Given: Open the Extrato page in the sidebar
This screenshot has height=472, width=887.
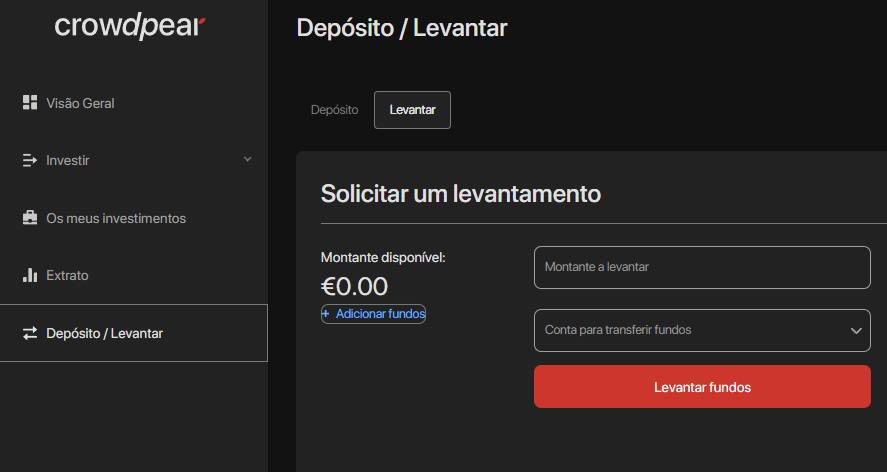Looking at the screenshot, I should pos(67,275).
